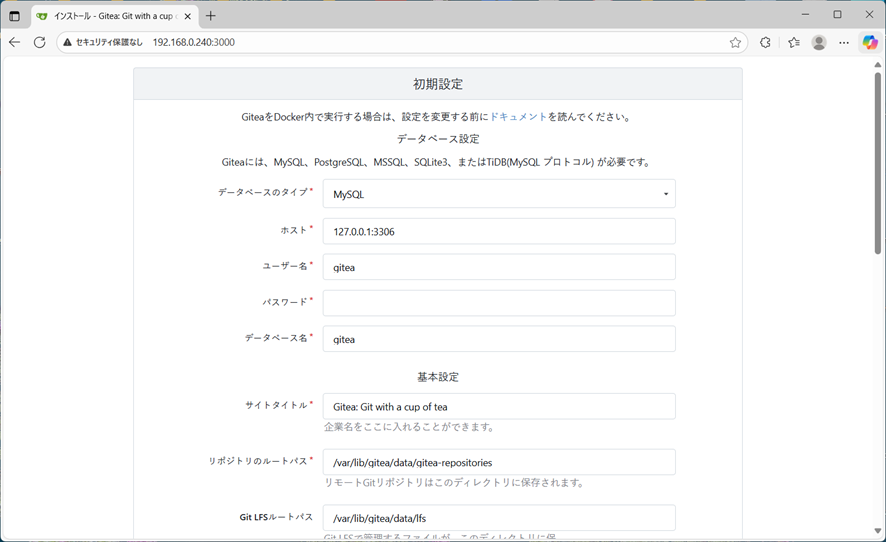
Task: Click the リポジトリのルートパス label
Action: point(258,461)
